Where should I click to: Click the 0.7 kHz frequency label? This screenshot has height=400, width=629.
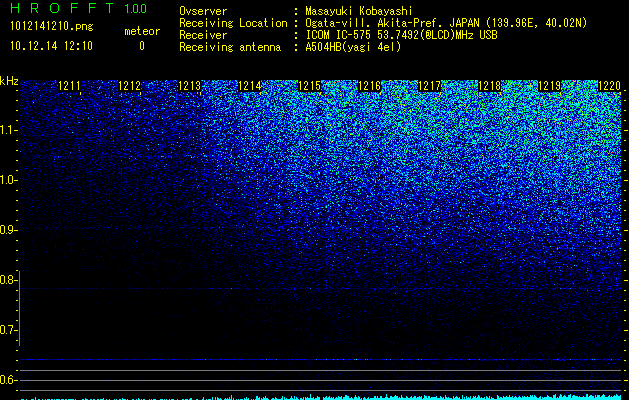(8, 330)
